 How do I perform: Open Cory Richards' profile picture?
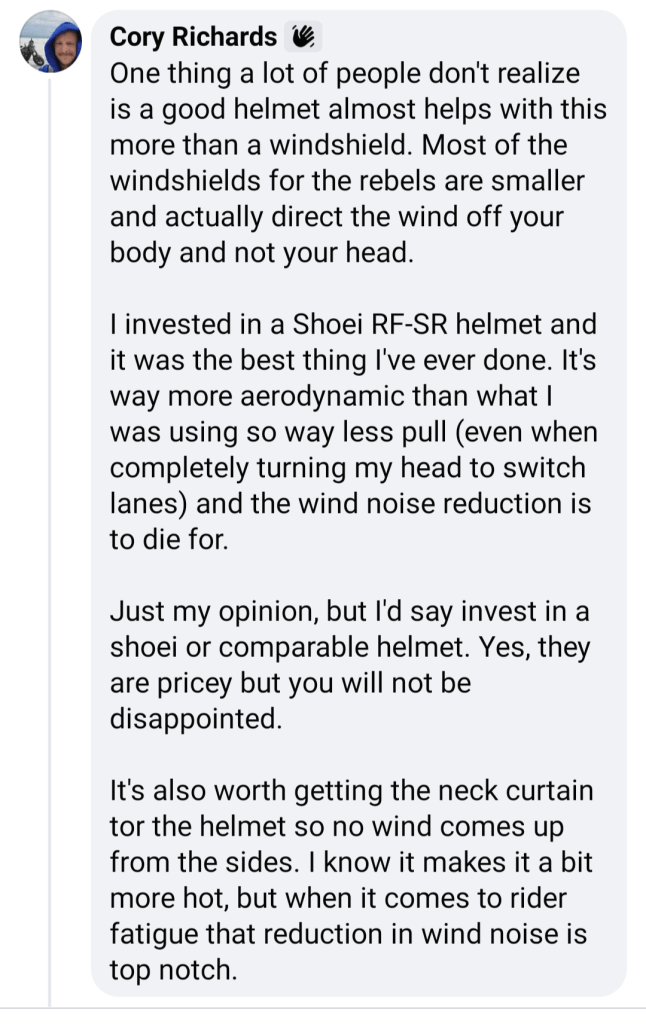51,43
